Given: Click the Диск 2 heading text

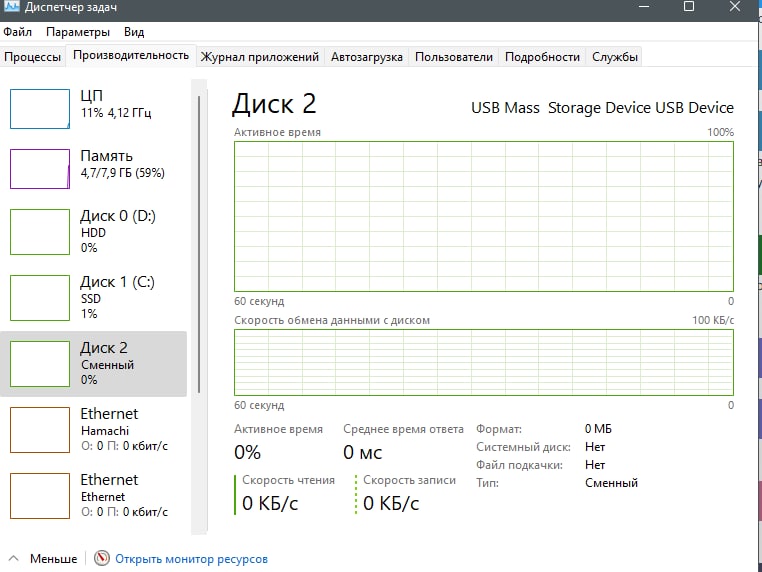Looking at the screenshot, I should point(275,104).
